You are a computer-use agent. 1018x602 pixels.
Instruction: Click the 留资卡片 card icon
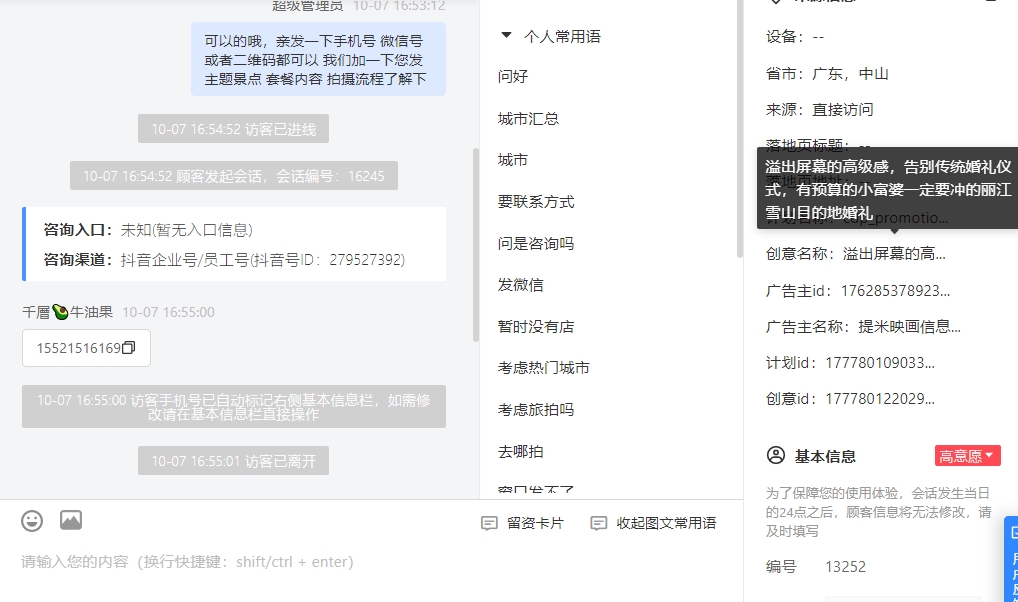(x=489, y=523)
